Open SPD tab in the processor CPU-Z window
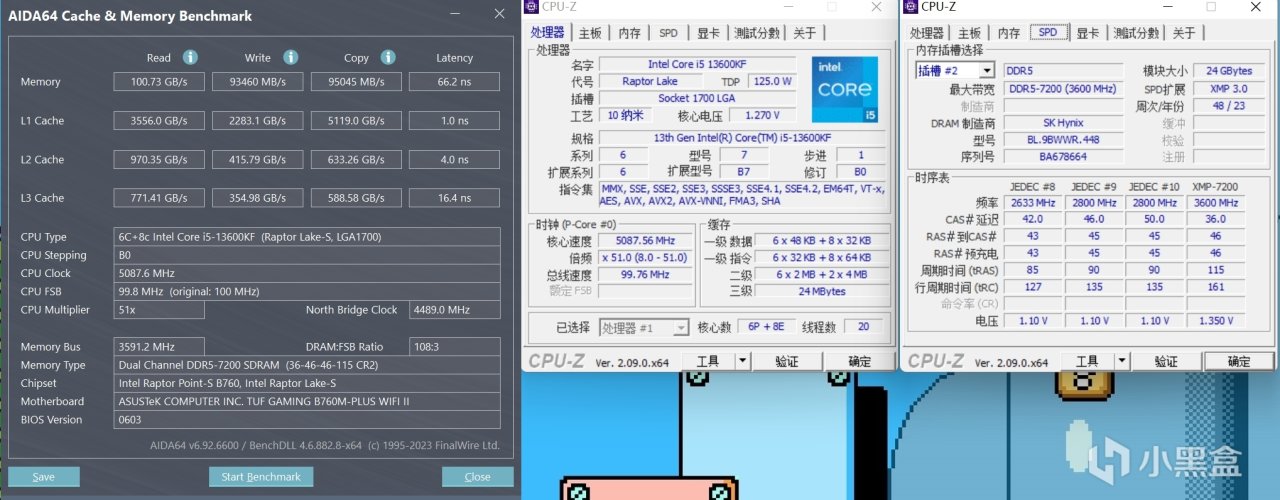The height and width of the screenshot is (500, 1280). coord(668,33)
